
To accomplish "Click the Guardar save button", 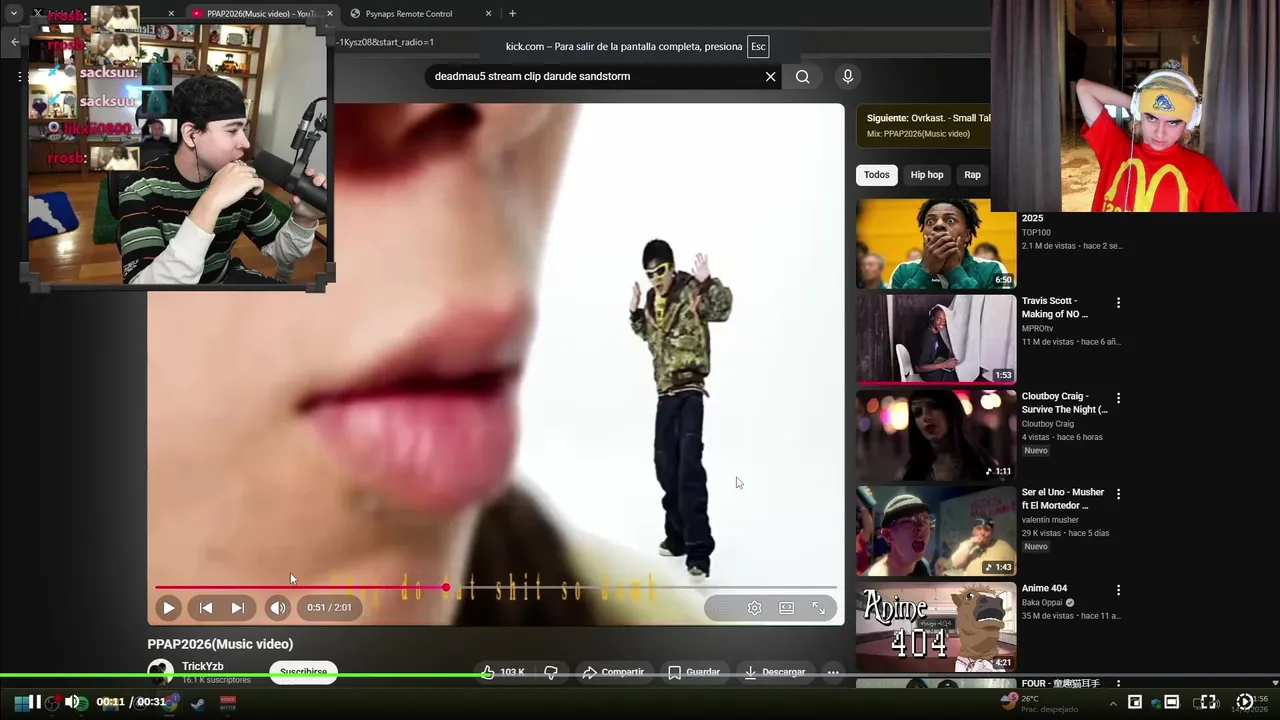I will coord(693,672).
